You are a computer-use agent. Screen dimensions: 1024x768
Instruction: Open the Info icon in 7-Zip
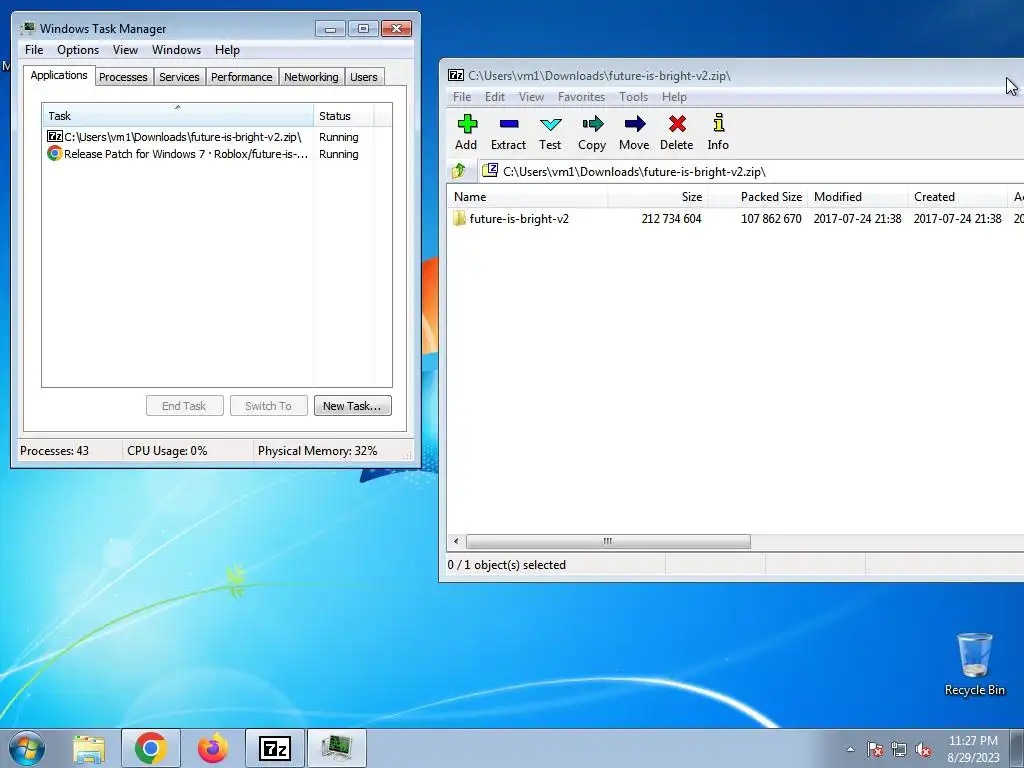click(718, 123)
